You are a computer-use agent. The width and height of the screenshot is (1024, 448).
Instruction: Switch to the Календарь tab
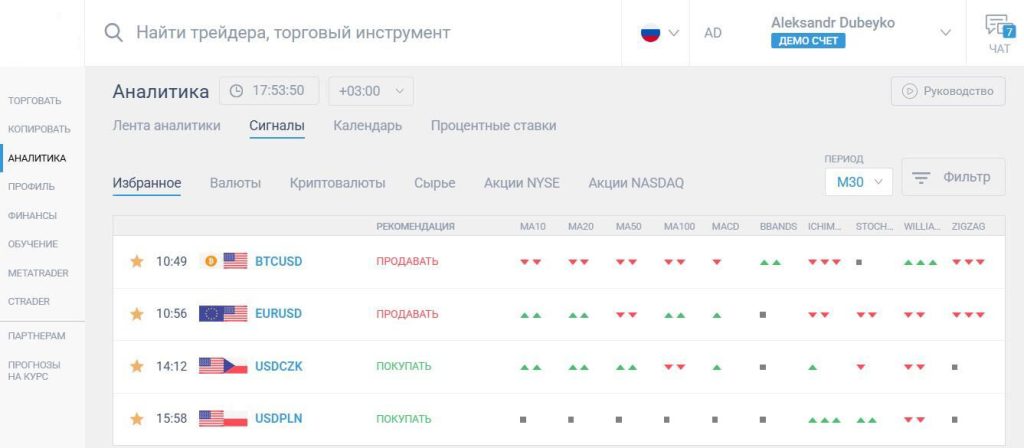368,125
